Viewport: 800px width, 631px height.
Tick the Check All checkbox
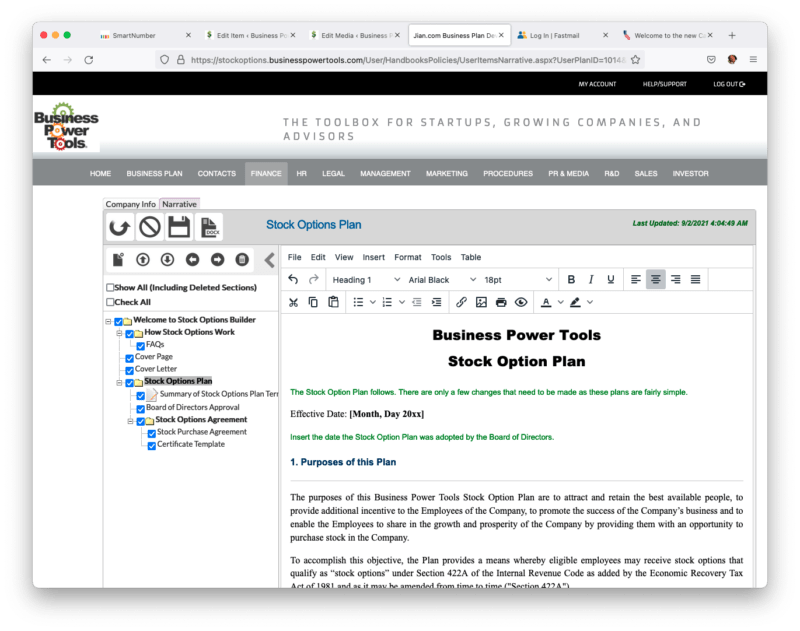[x=110, y=302]
